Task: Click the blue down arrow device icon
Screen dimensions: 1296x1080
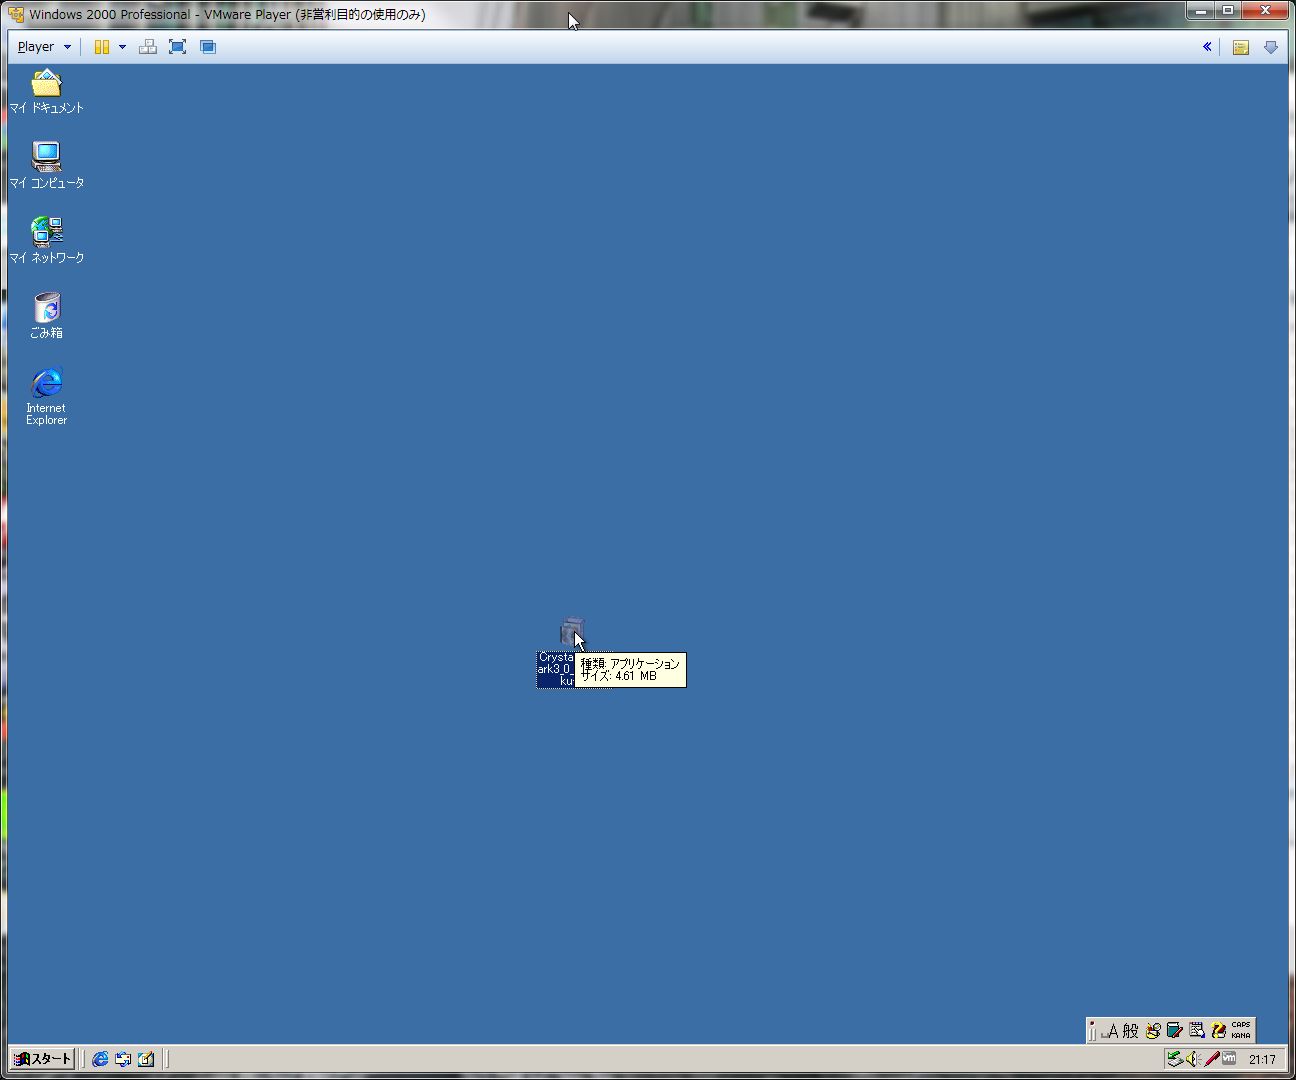Action: click(1271, 47)
